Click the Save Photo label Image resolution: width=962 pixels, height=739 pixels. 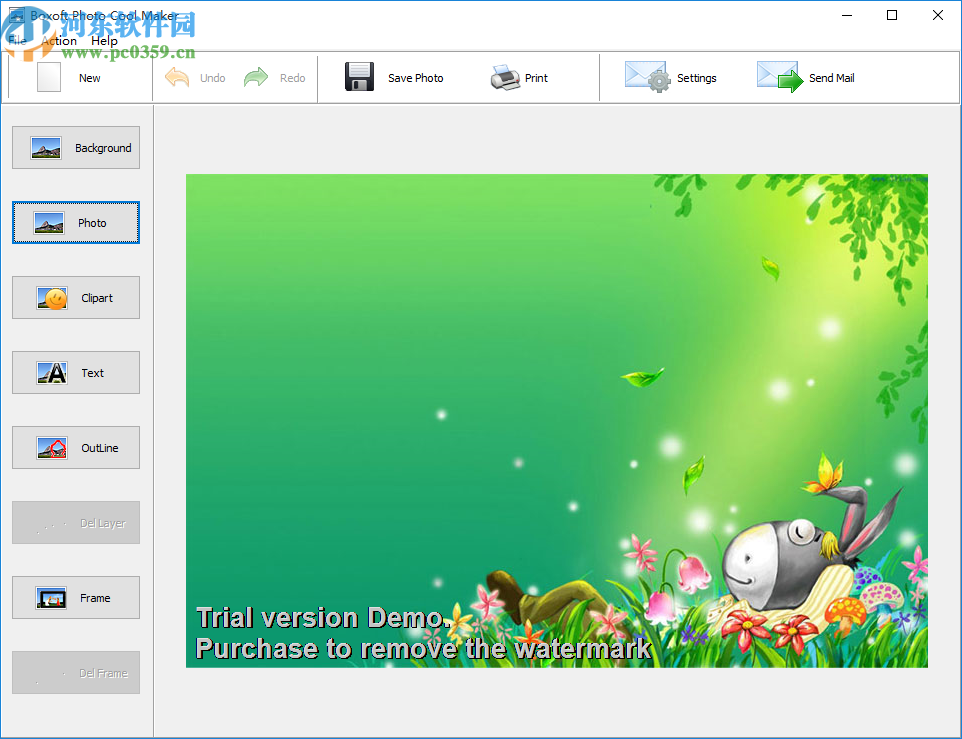[x=415, y=78]
